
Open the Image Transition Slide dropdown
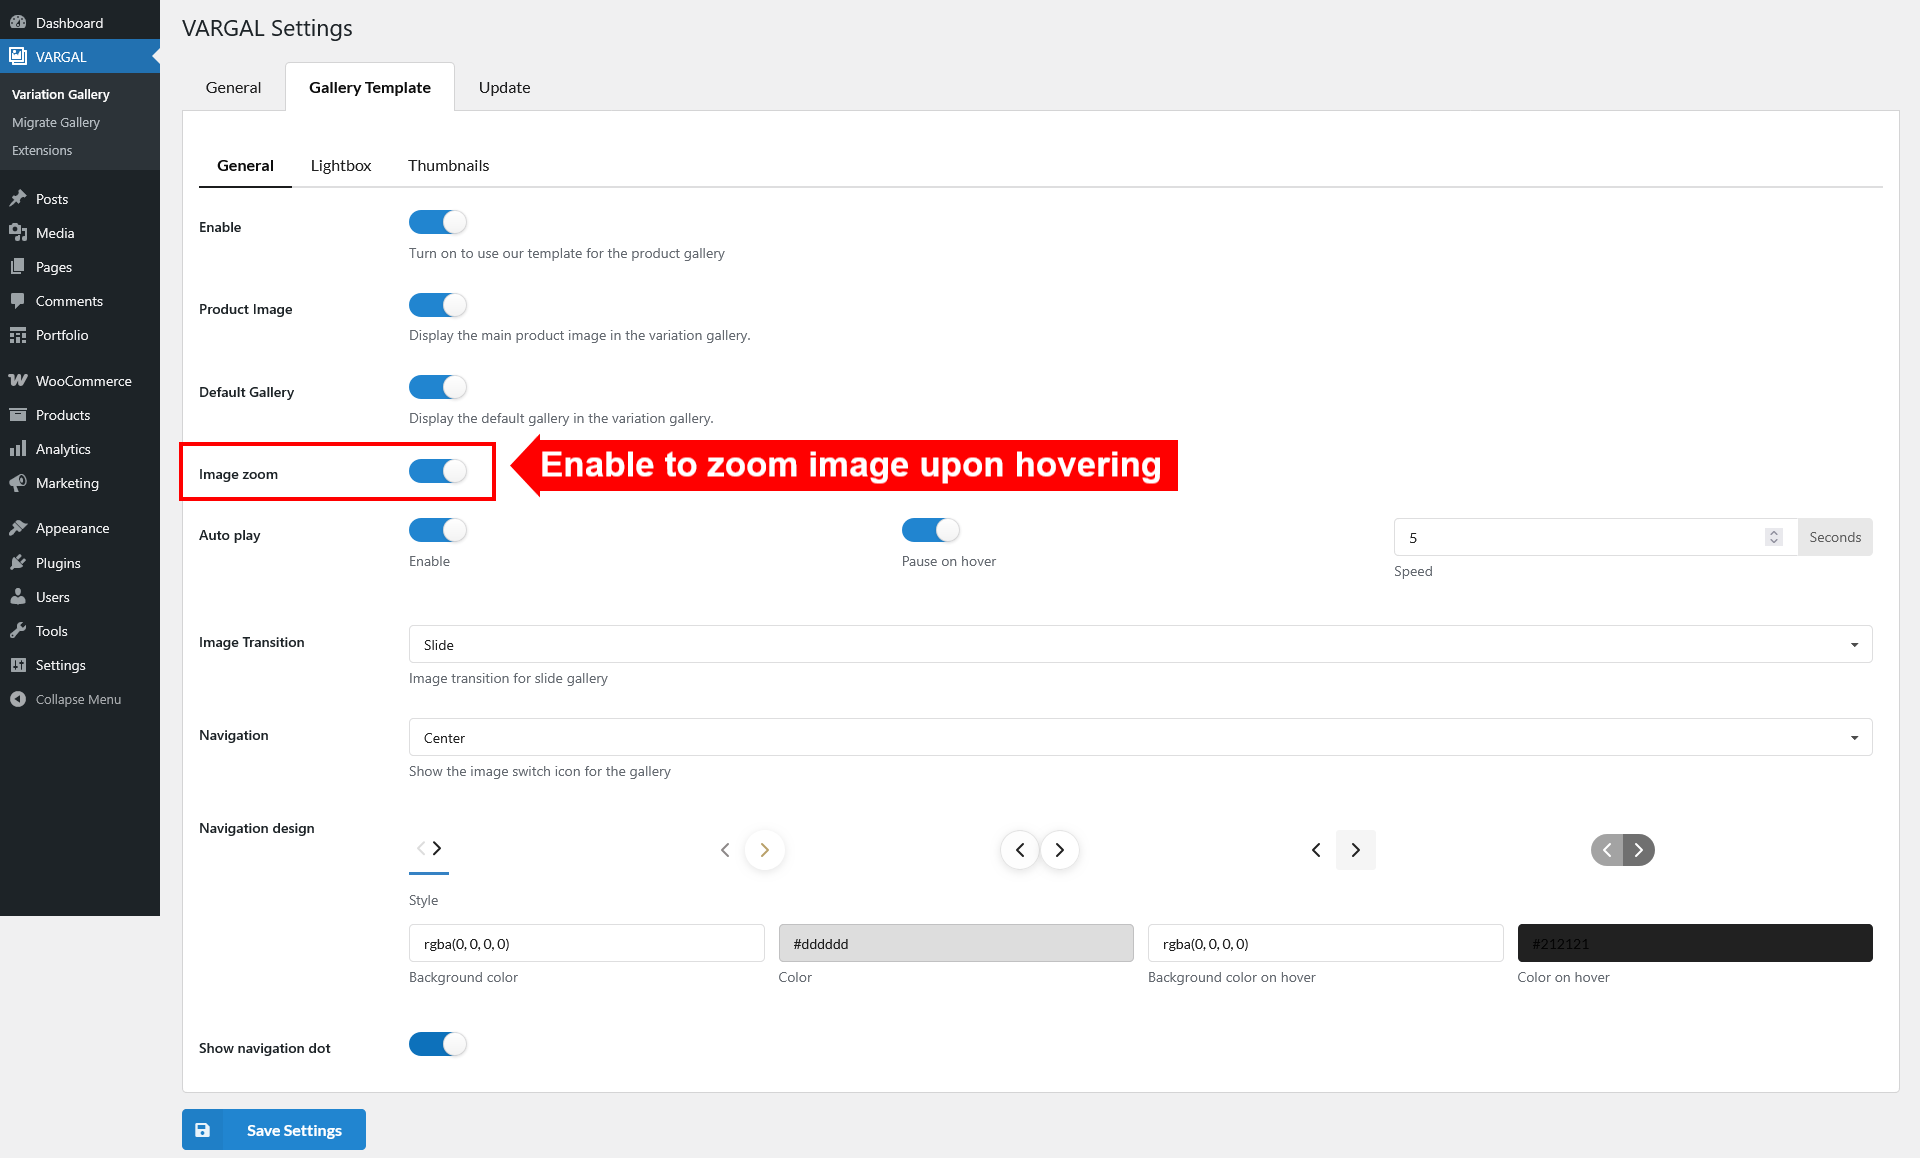pyautogui.click(x=1140, y=644)
